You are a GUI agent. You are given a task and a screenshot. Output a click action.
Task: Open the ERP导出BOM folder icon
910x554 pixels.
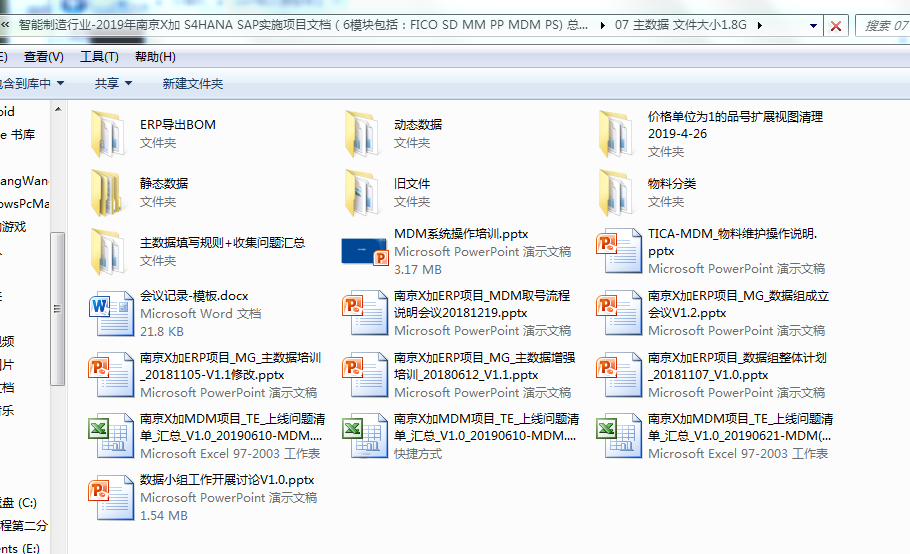click(105, 134)
